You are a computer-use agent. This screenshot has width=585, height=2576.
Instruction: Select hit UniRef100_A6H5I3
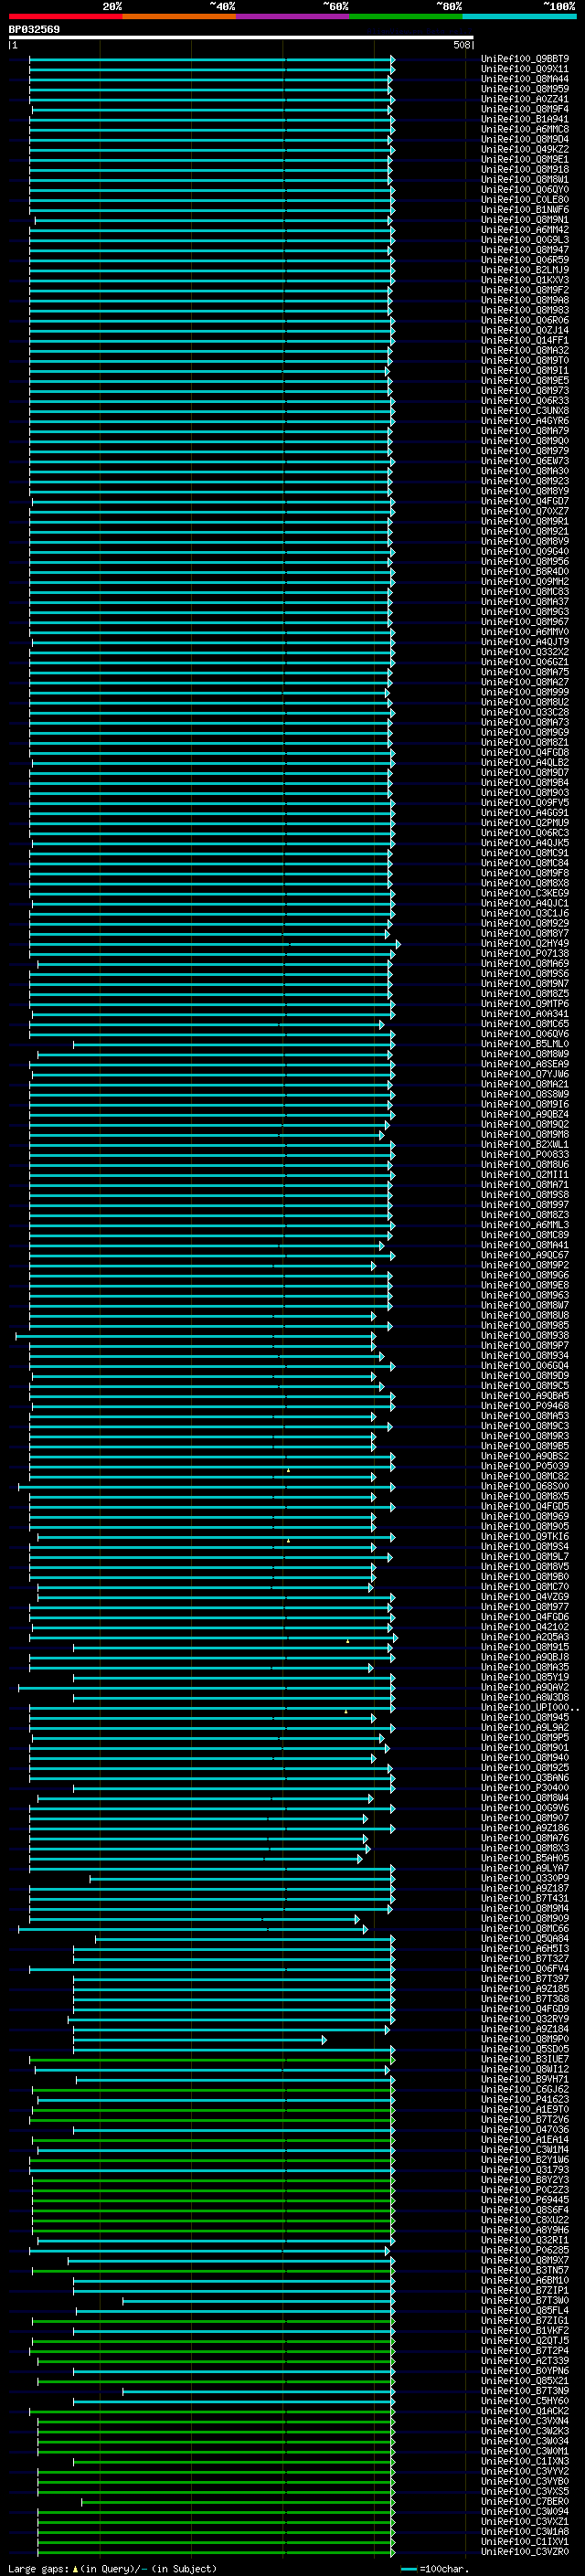[525, 1949]
